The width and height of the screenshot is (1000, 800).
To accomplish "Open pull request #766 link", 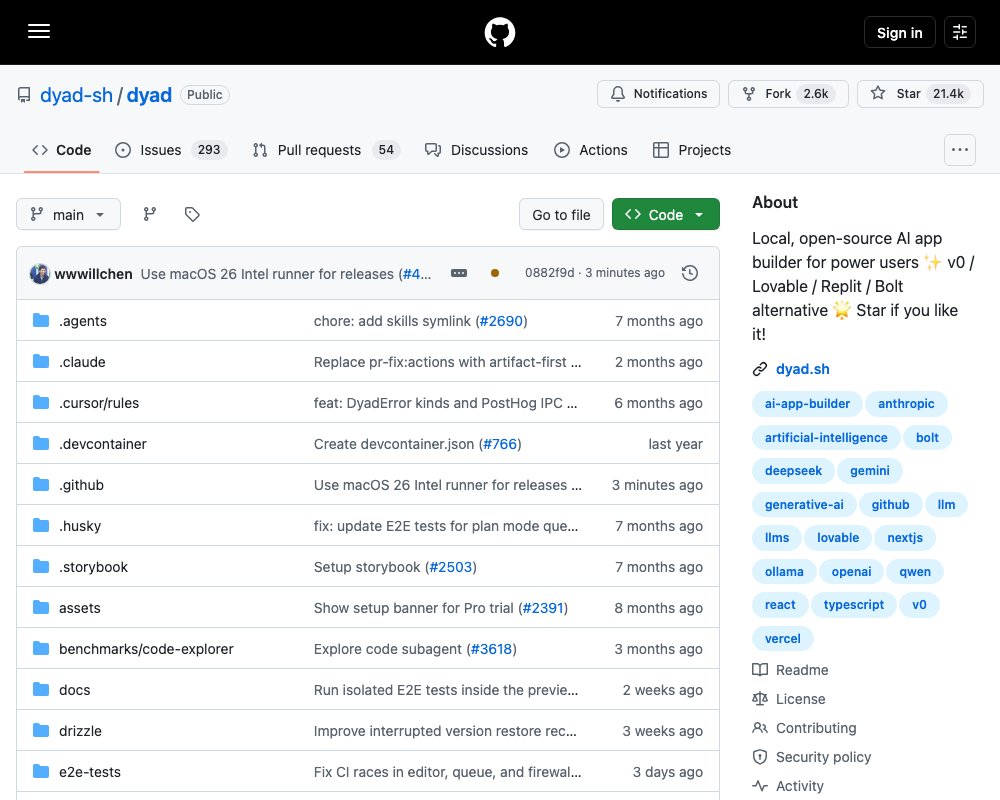I will pos(500,444).
